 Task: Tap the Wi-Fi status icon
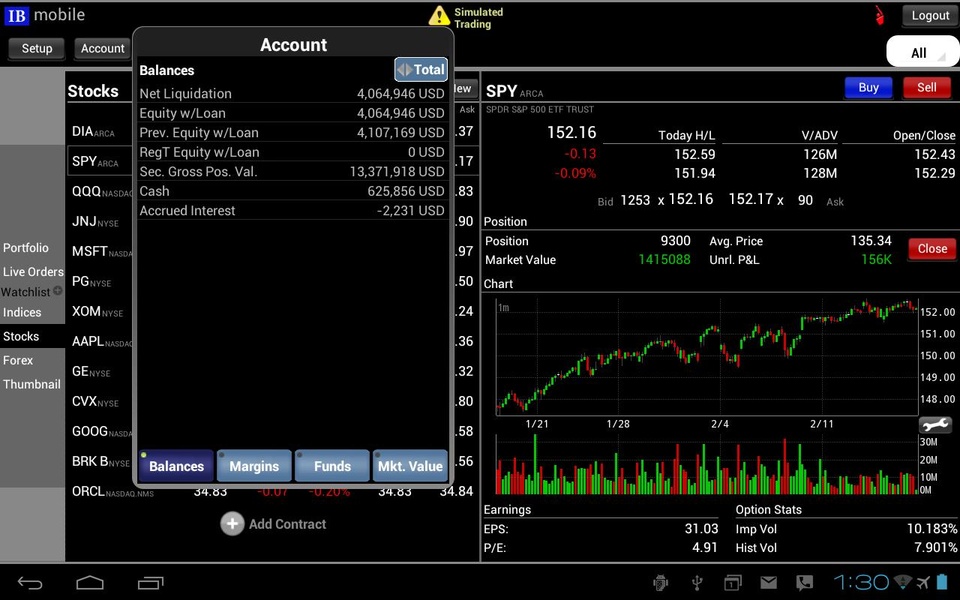902,582
